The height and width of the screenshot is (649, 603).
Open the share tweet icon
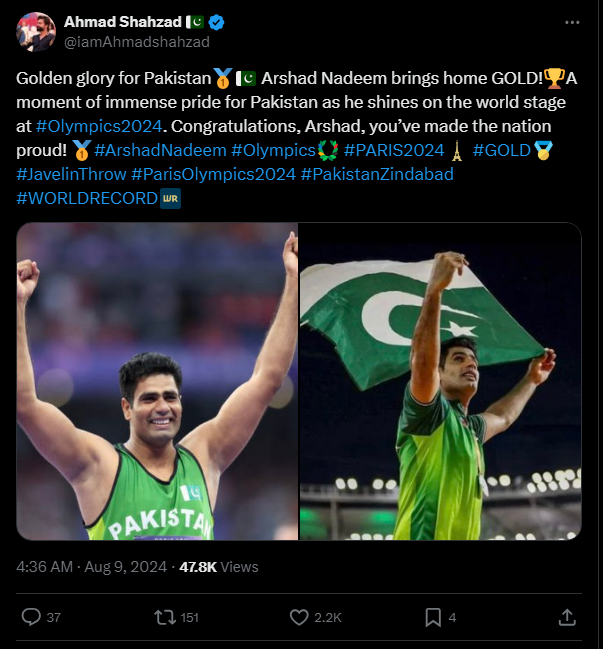(x=566, y=617)
